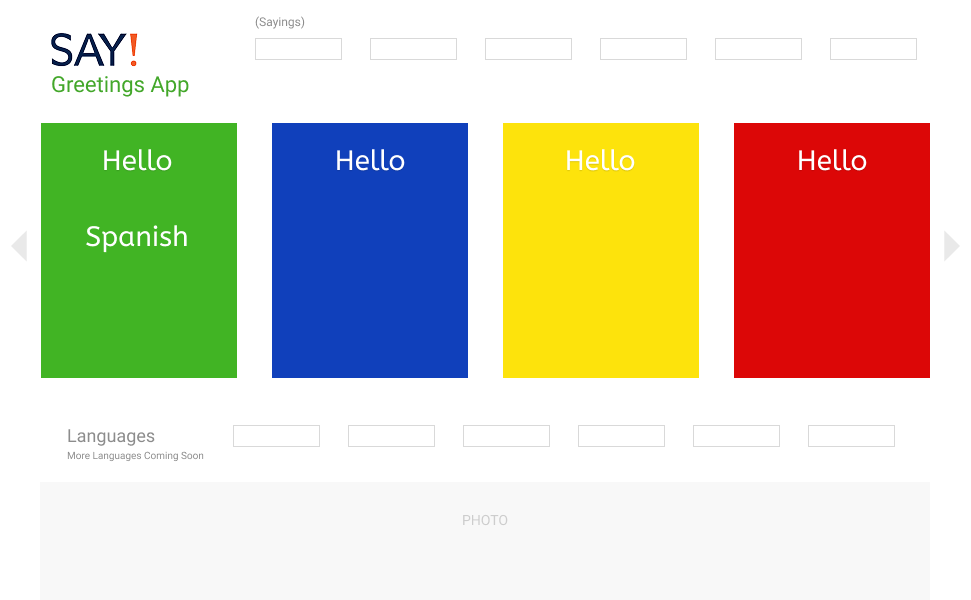Click the second Sayings placeholder box
Viewport: 971px width, 600px height.
tap(413, 49)
